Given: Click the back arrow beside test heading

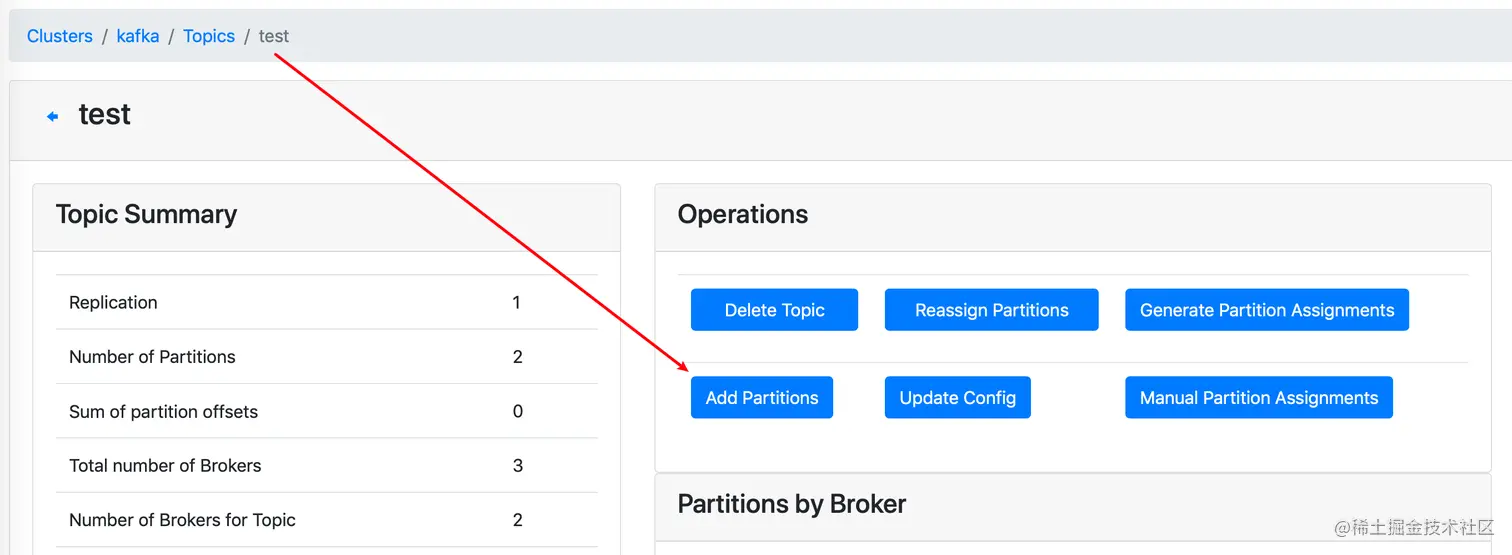Looking at the screenshot, I should (53, 117).
